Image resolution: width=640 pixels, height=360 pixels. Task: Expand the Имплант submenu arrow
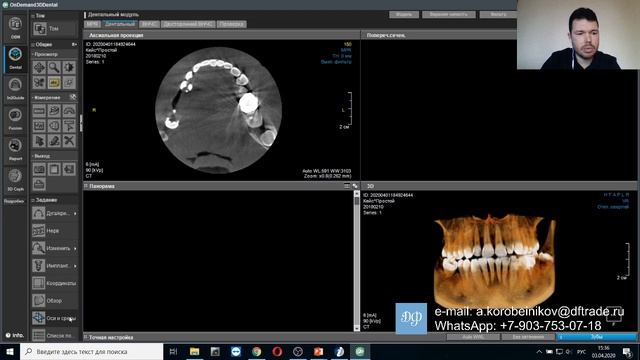tap(75, 266)
